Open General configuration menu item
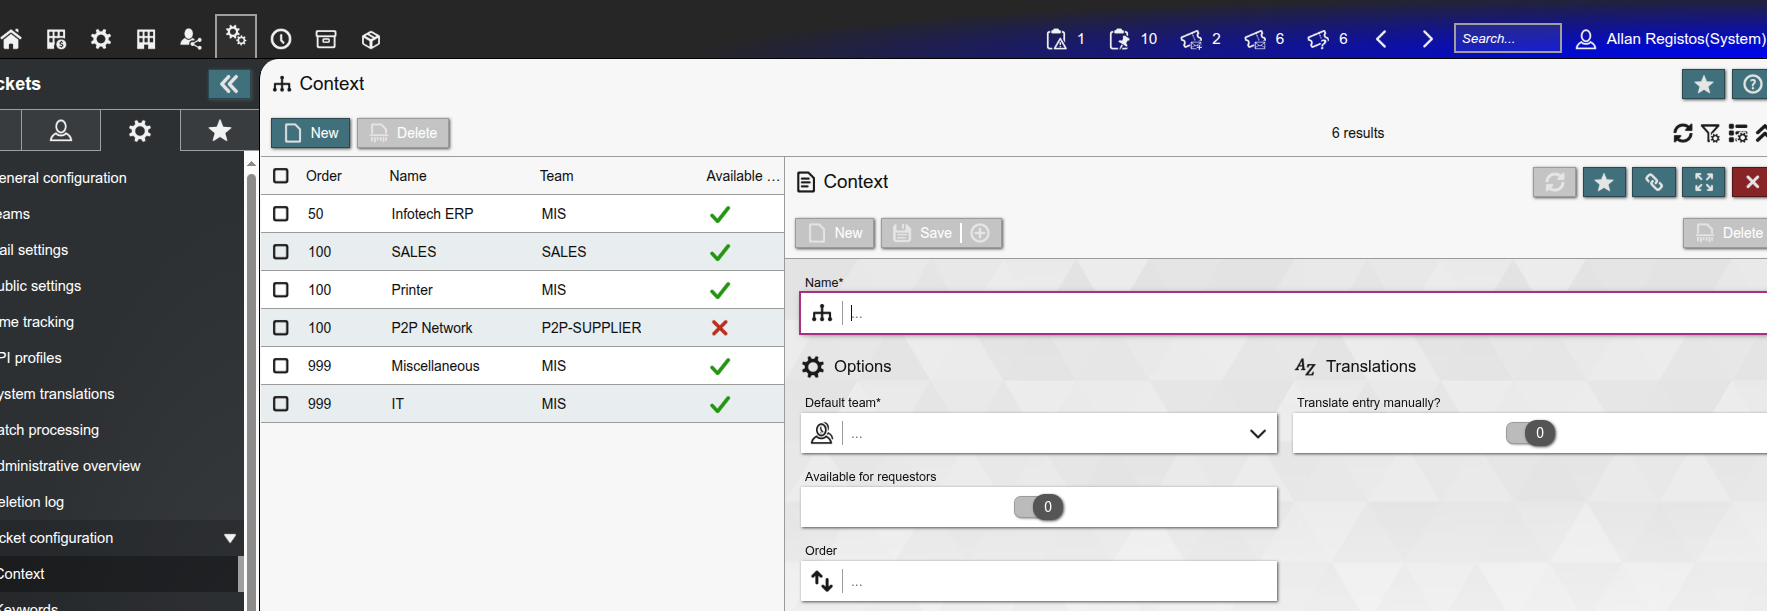This screenshot has height=611, width=1767. 64,178
